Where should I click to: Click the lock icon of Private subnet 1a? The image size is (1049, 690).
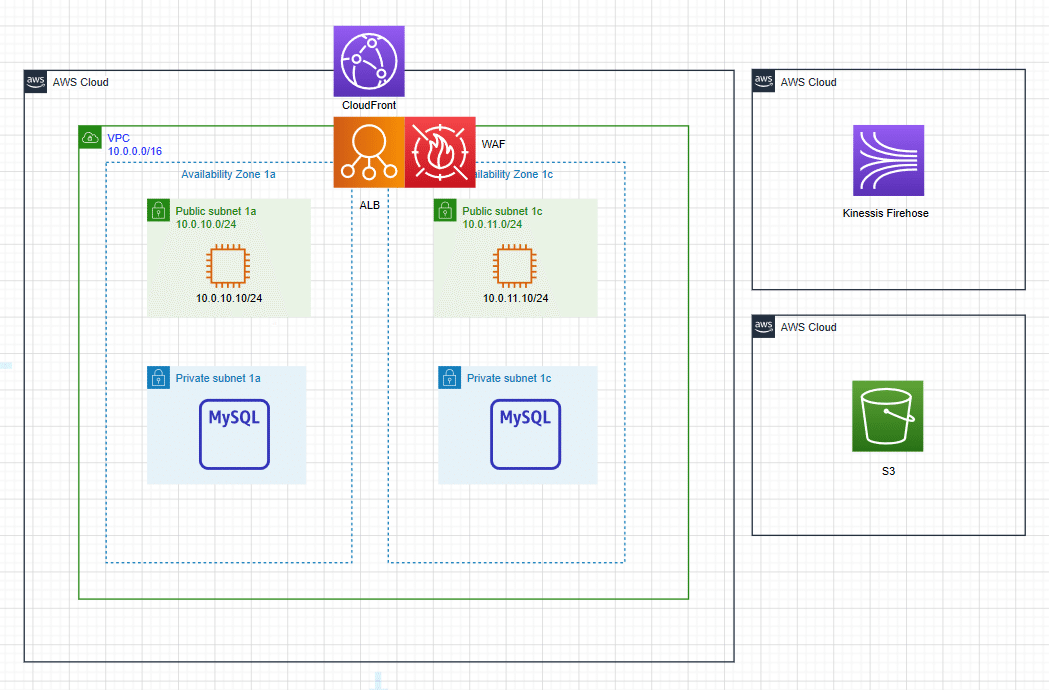[x=159, y=377]
